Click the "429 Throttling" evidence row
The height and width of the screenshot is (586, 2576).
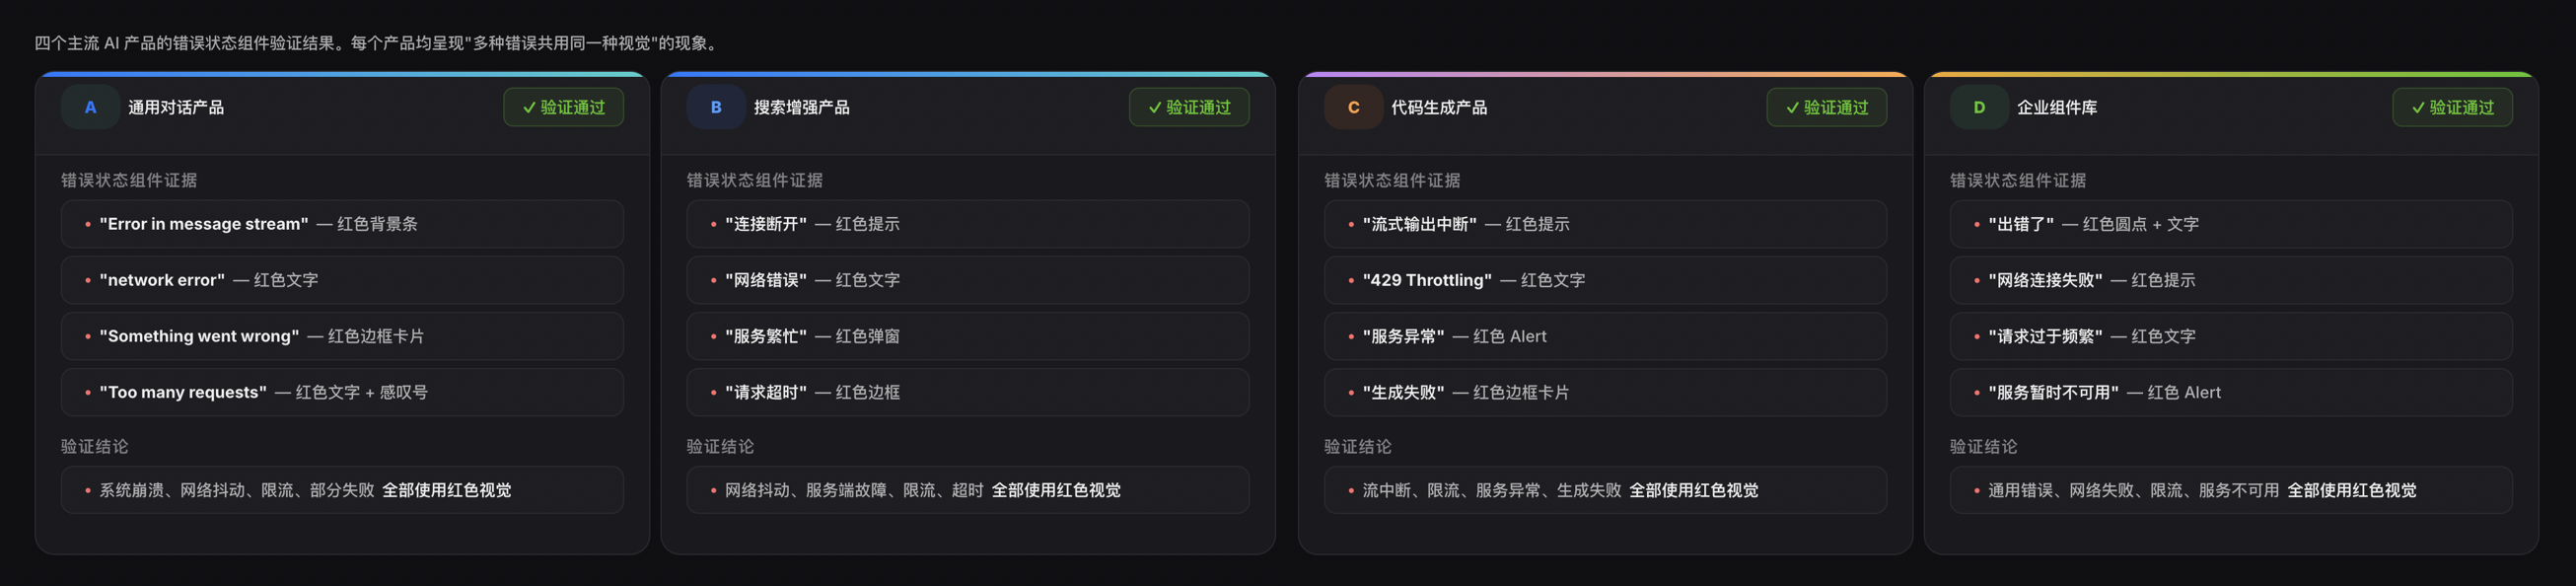1606,280
